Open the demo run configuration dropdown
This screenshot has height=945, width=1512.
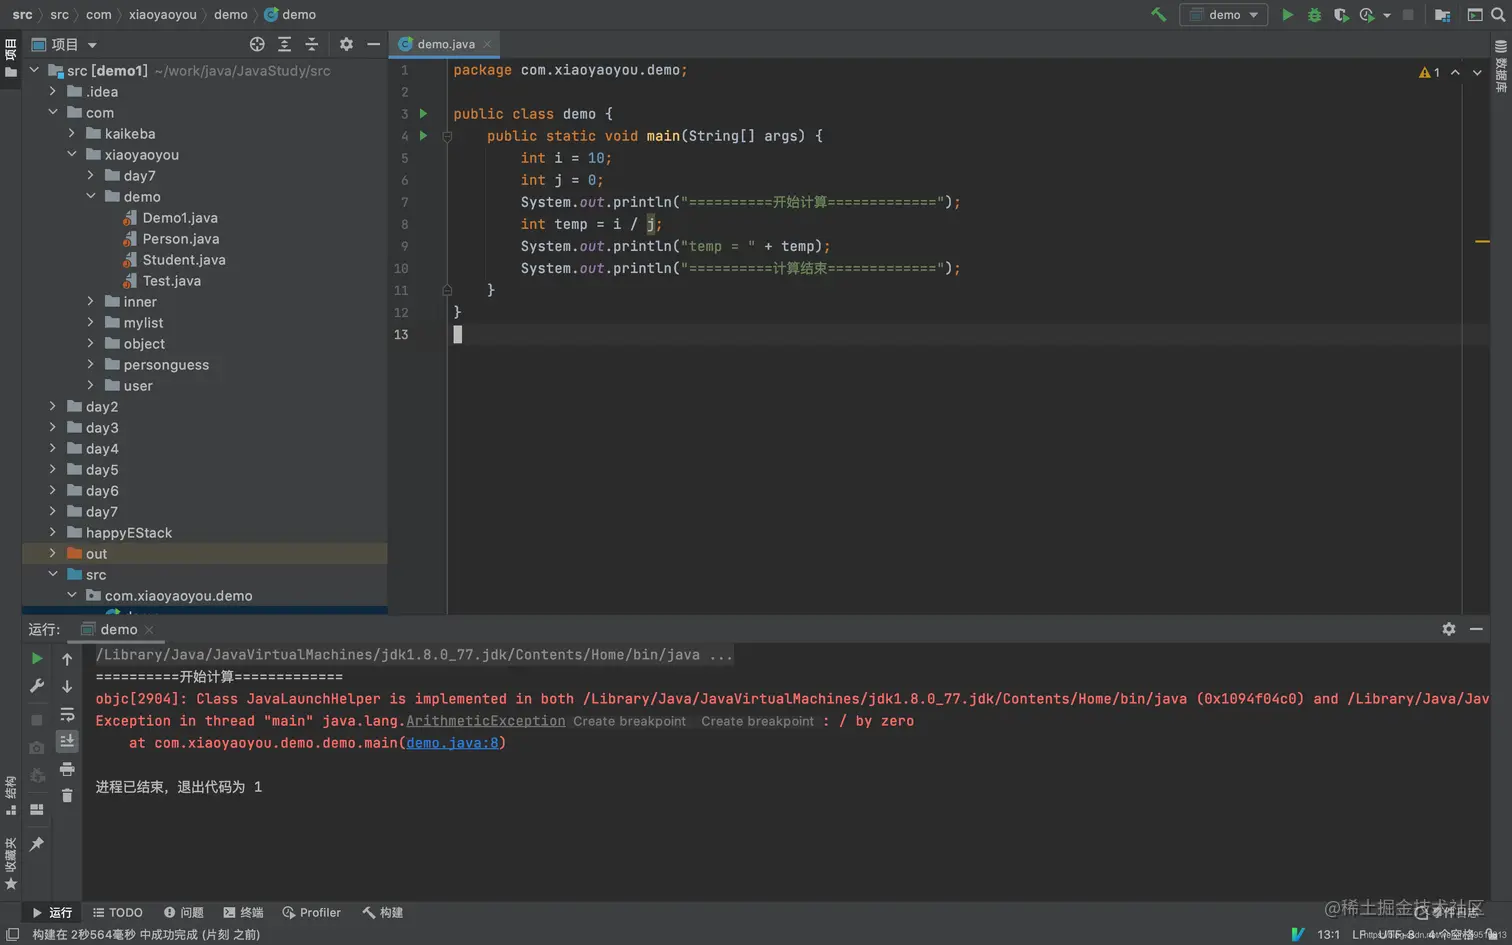pyautogui.click(x=1224, y=15)
